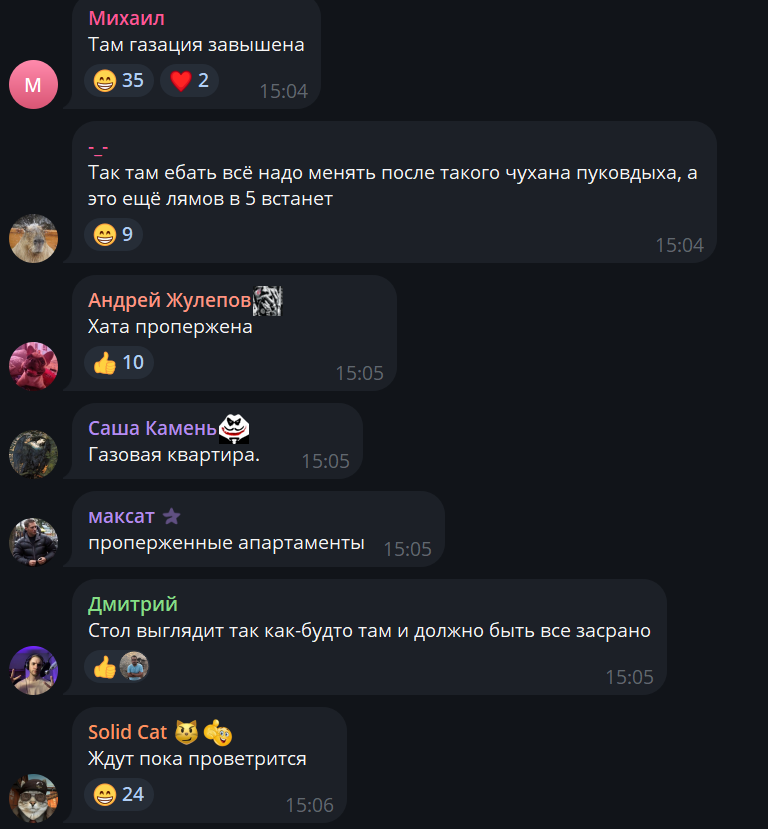The width and height of the screenshot is (768, 829).
Task: Click the message 'Газовая квартира.'
Action: click(x=174, y=455)
